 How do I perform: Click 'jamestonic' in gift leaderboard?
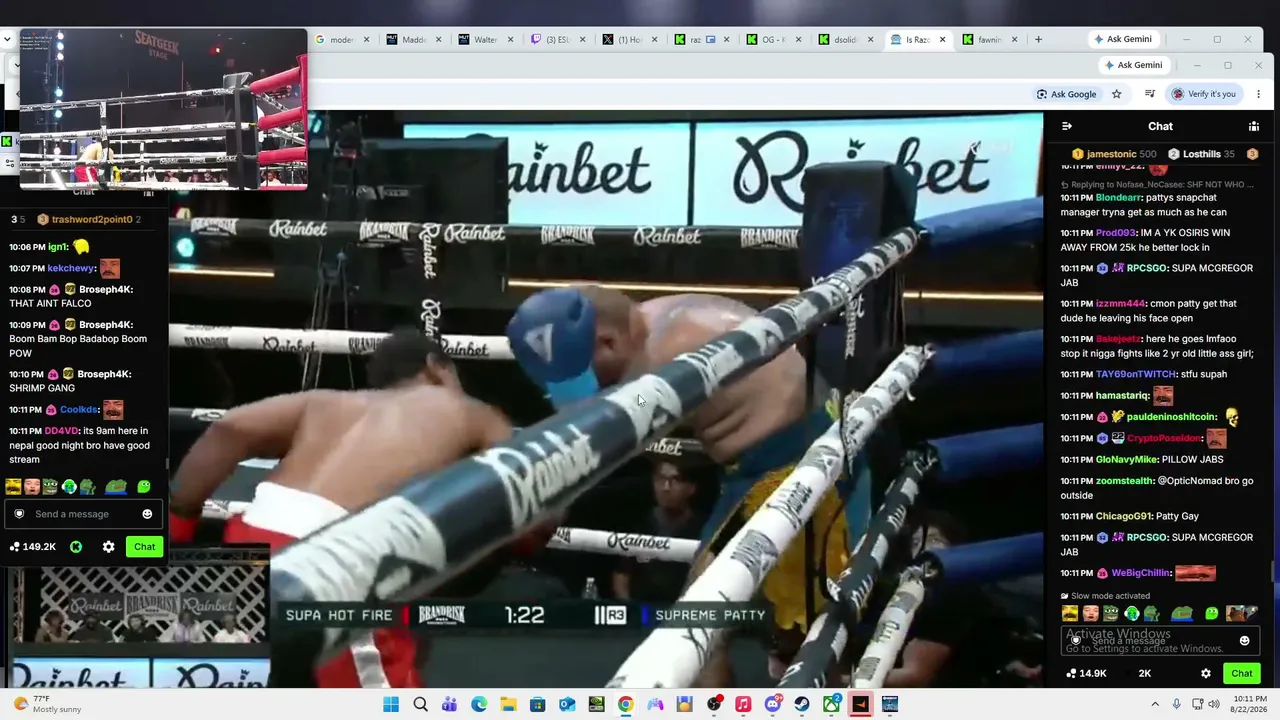click(1112, 154)
